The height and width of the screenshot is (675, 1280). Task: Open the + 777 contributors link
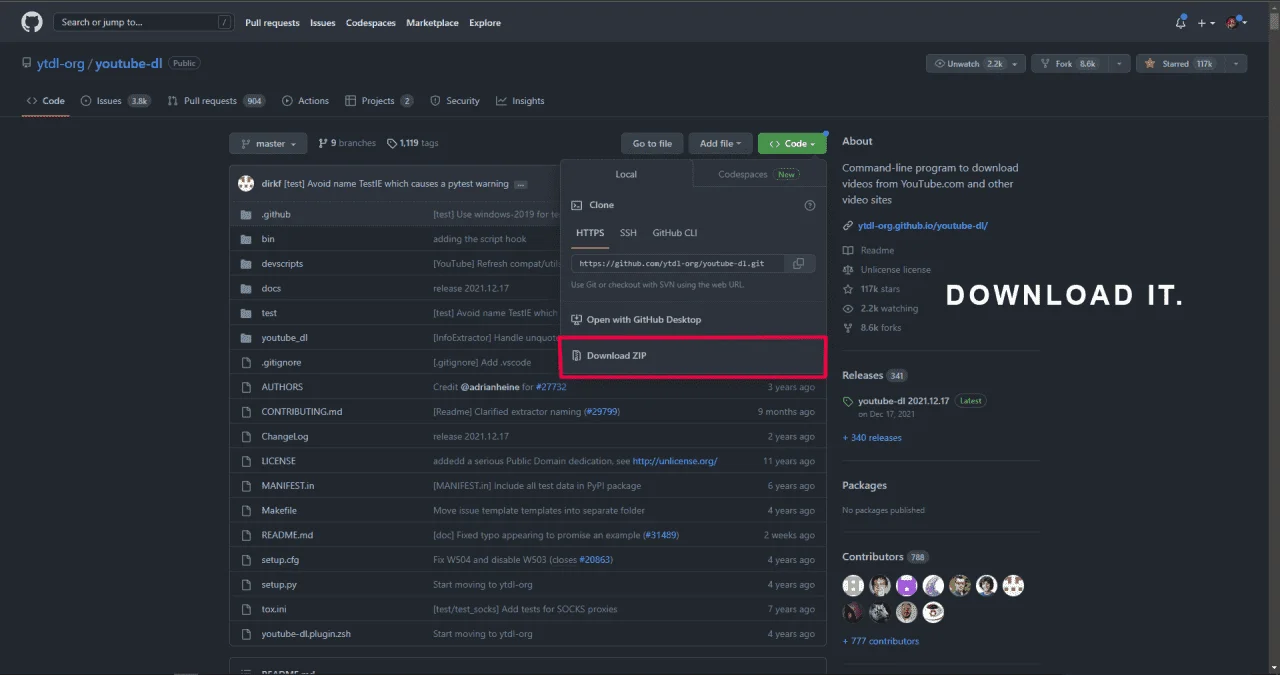tap(881, 641)
